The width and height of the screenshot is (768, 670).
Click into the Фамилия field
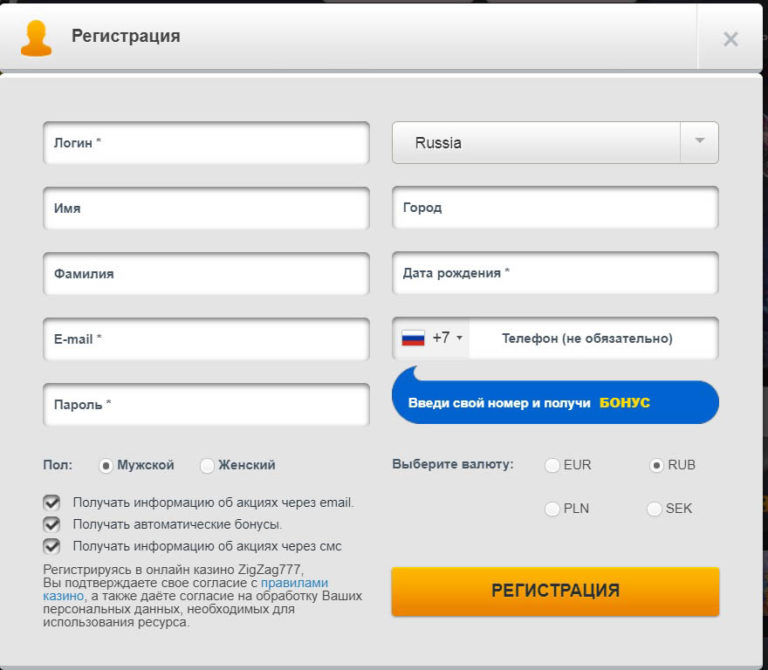[206, 273]
